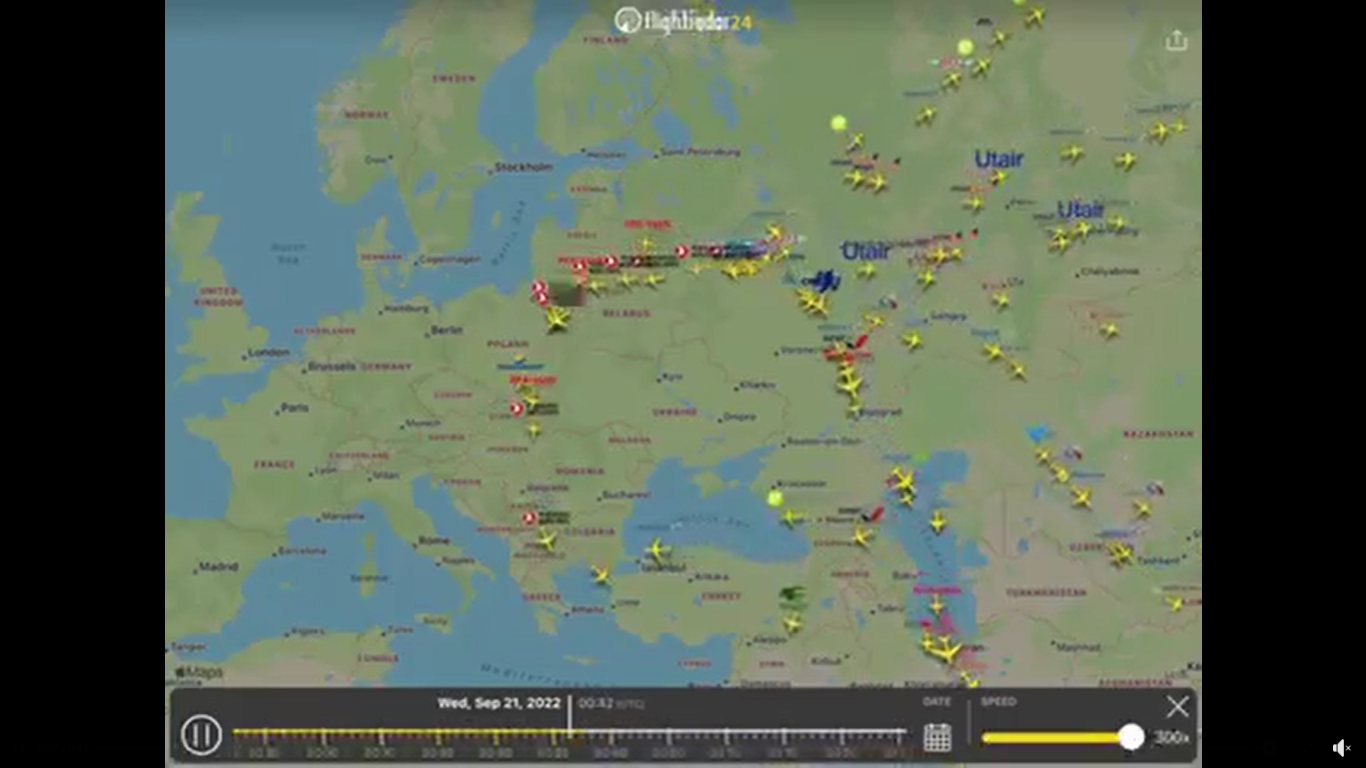Click the Athens city label
1366x768 pixels.
point(587,609)
